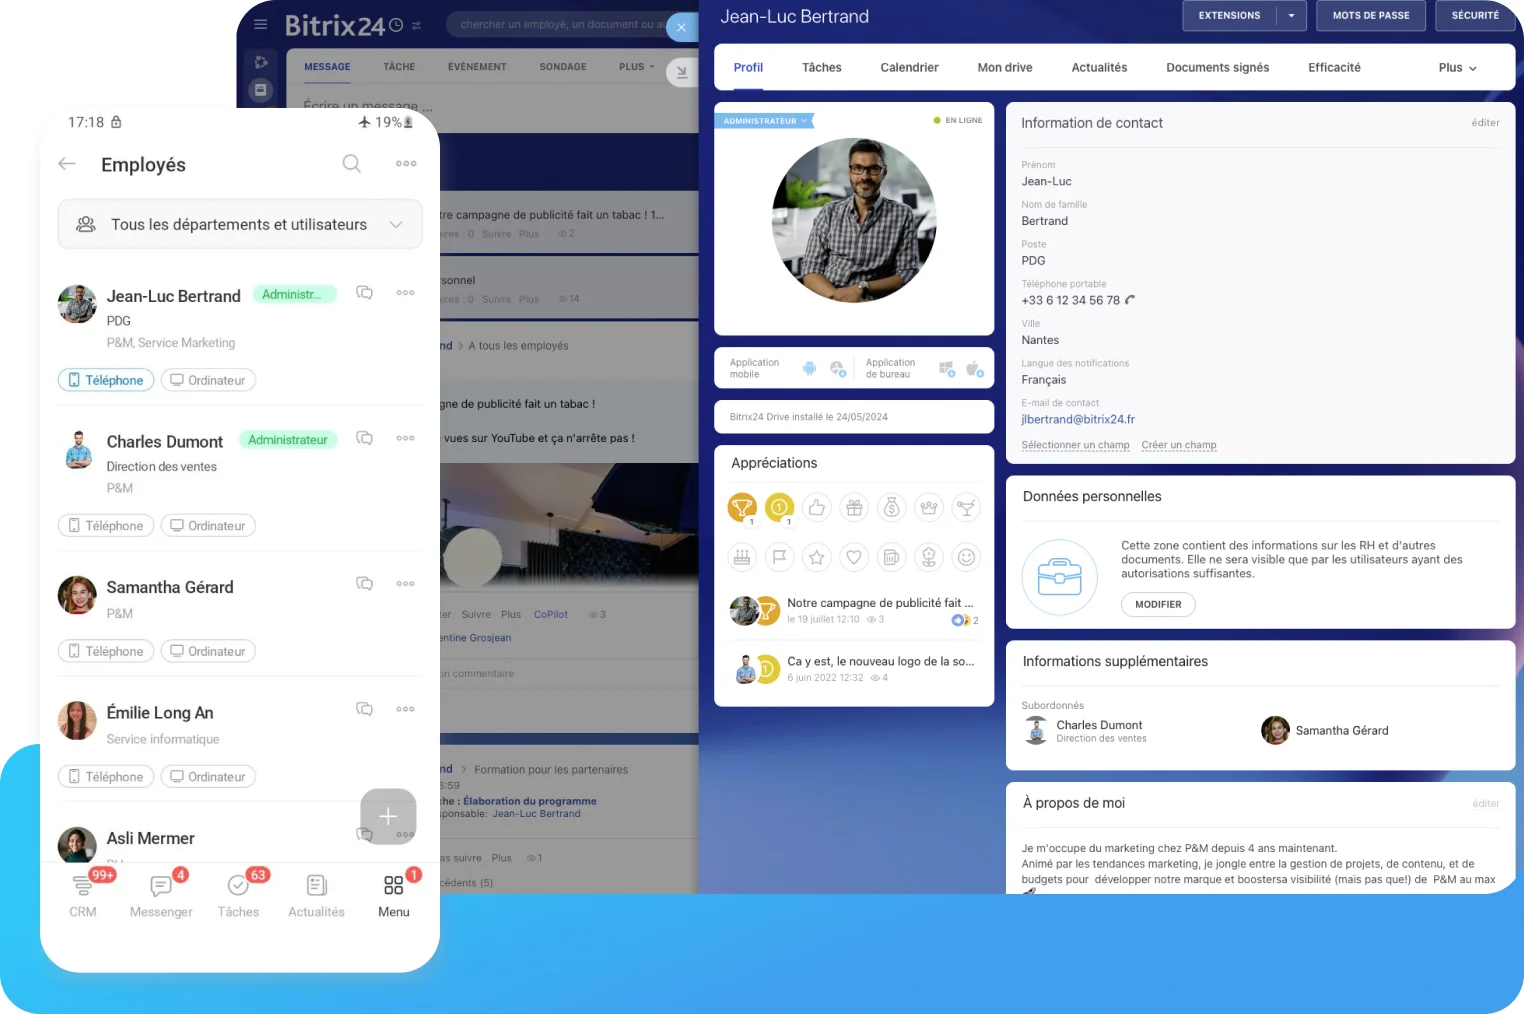Image resolution: width=1524 pixels, height=1014 pixels.
Task: Switch to the Calendrier tab
Action: (908, 67)
